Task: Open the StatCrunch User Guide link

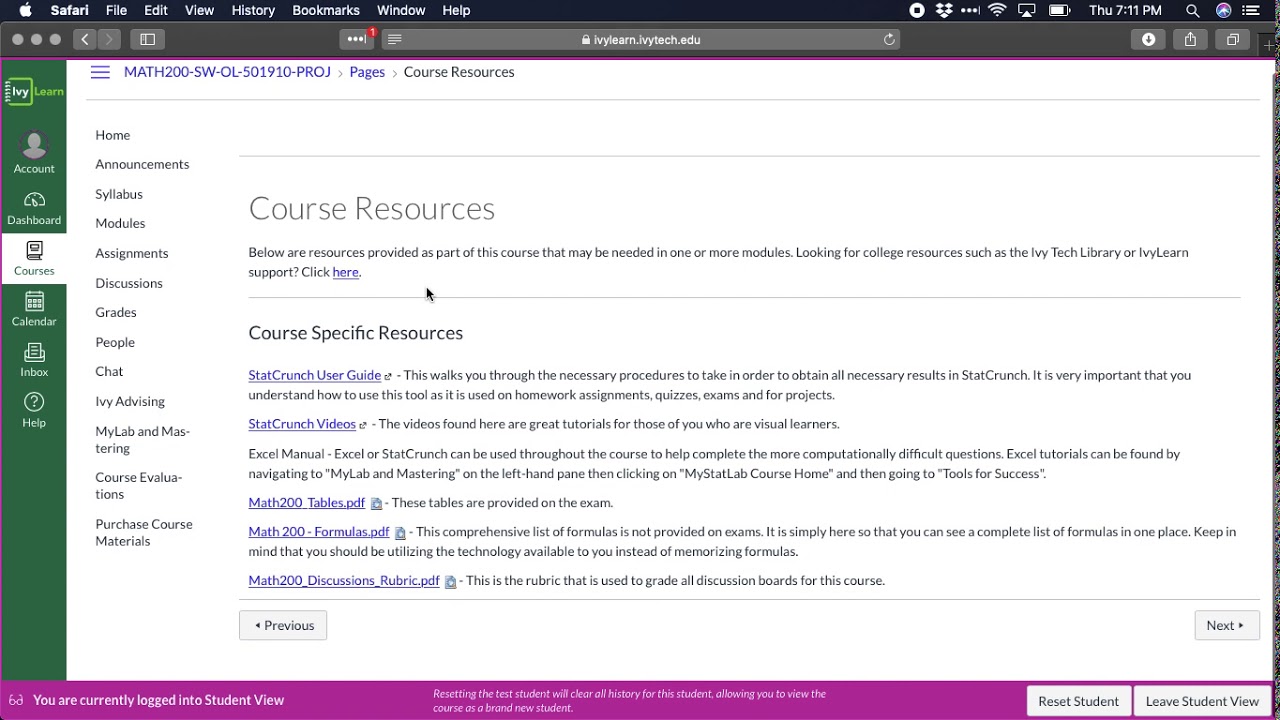Action: pyautogui.click(x=314, y=375)
